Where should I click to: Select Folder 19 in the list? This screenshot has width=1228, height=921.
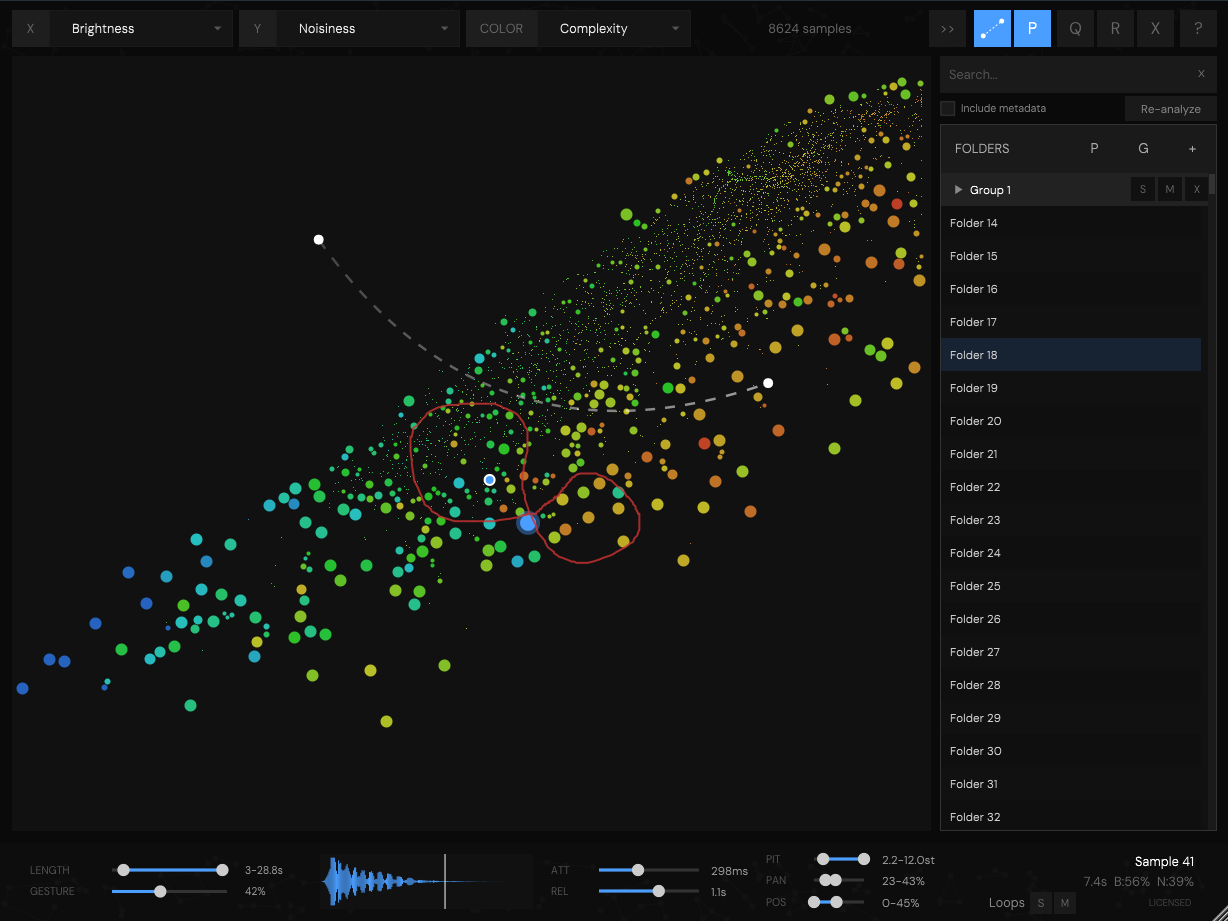(1071, 388)
